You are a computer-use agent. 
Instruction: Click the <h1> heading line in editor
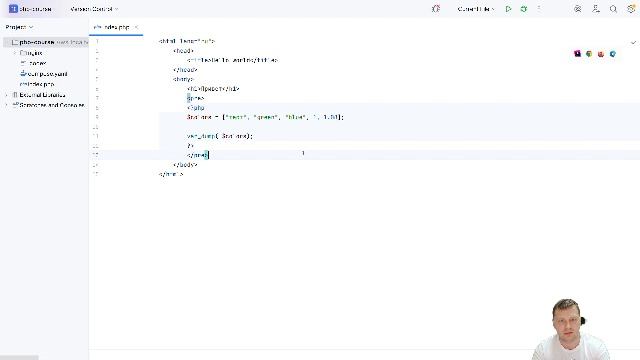[213, 89]
